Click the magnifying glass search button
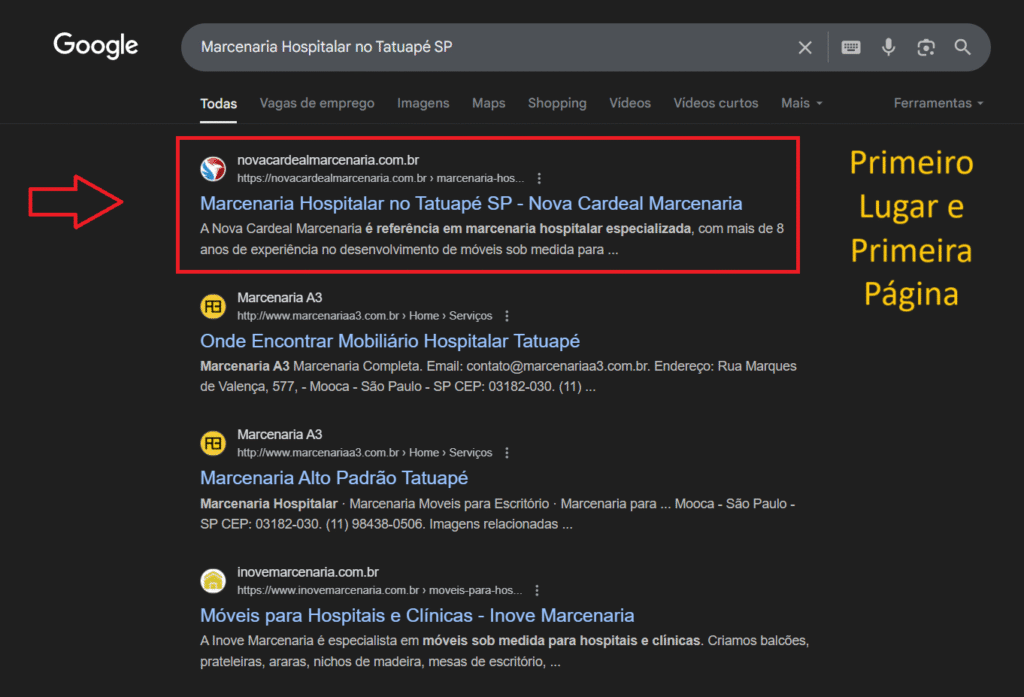1024x697 pixels. pyautogui.click(x=963, y=47)
